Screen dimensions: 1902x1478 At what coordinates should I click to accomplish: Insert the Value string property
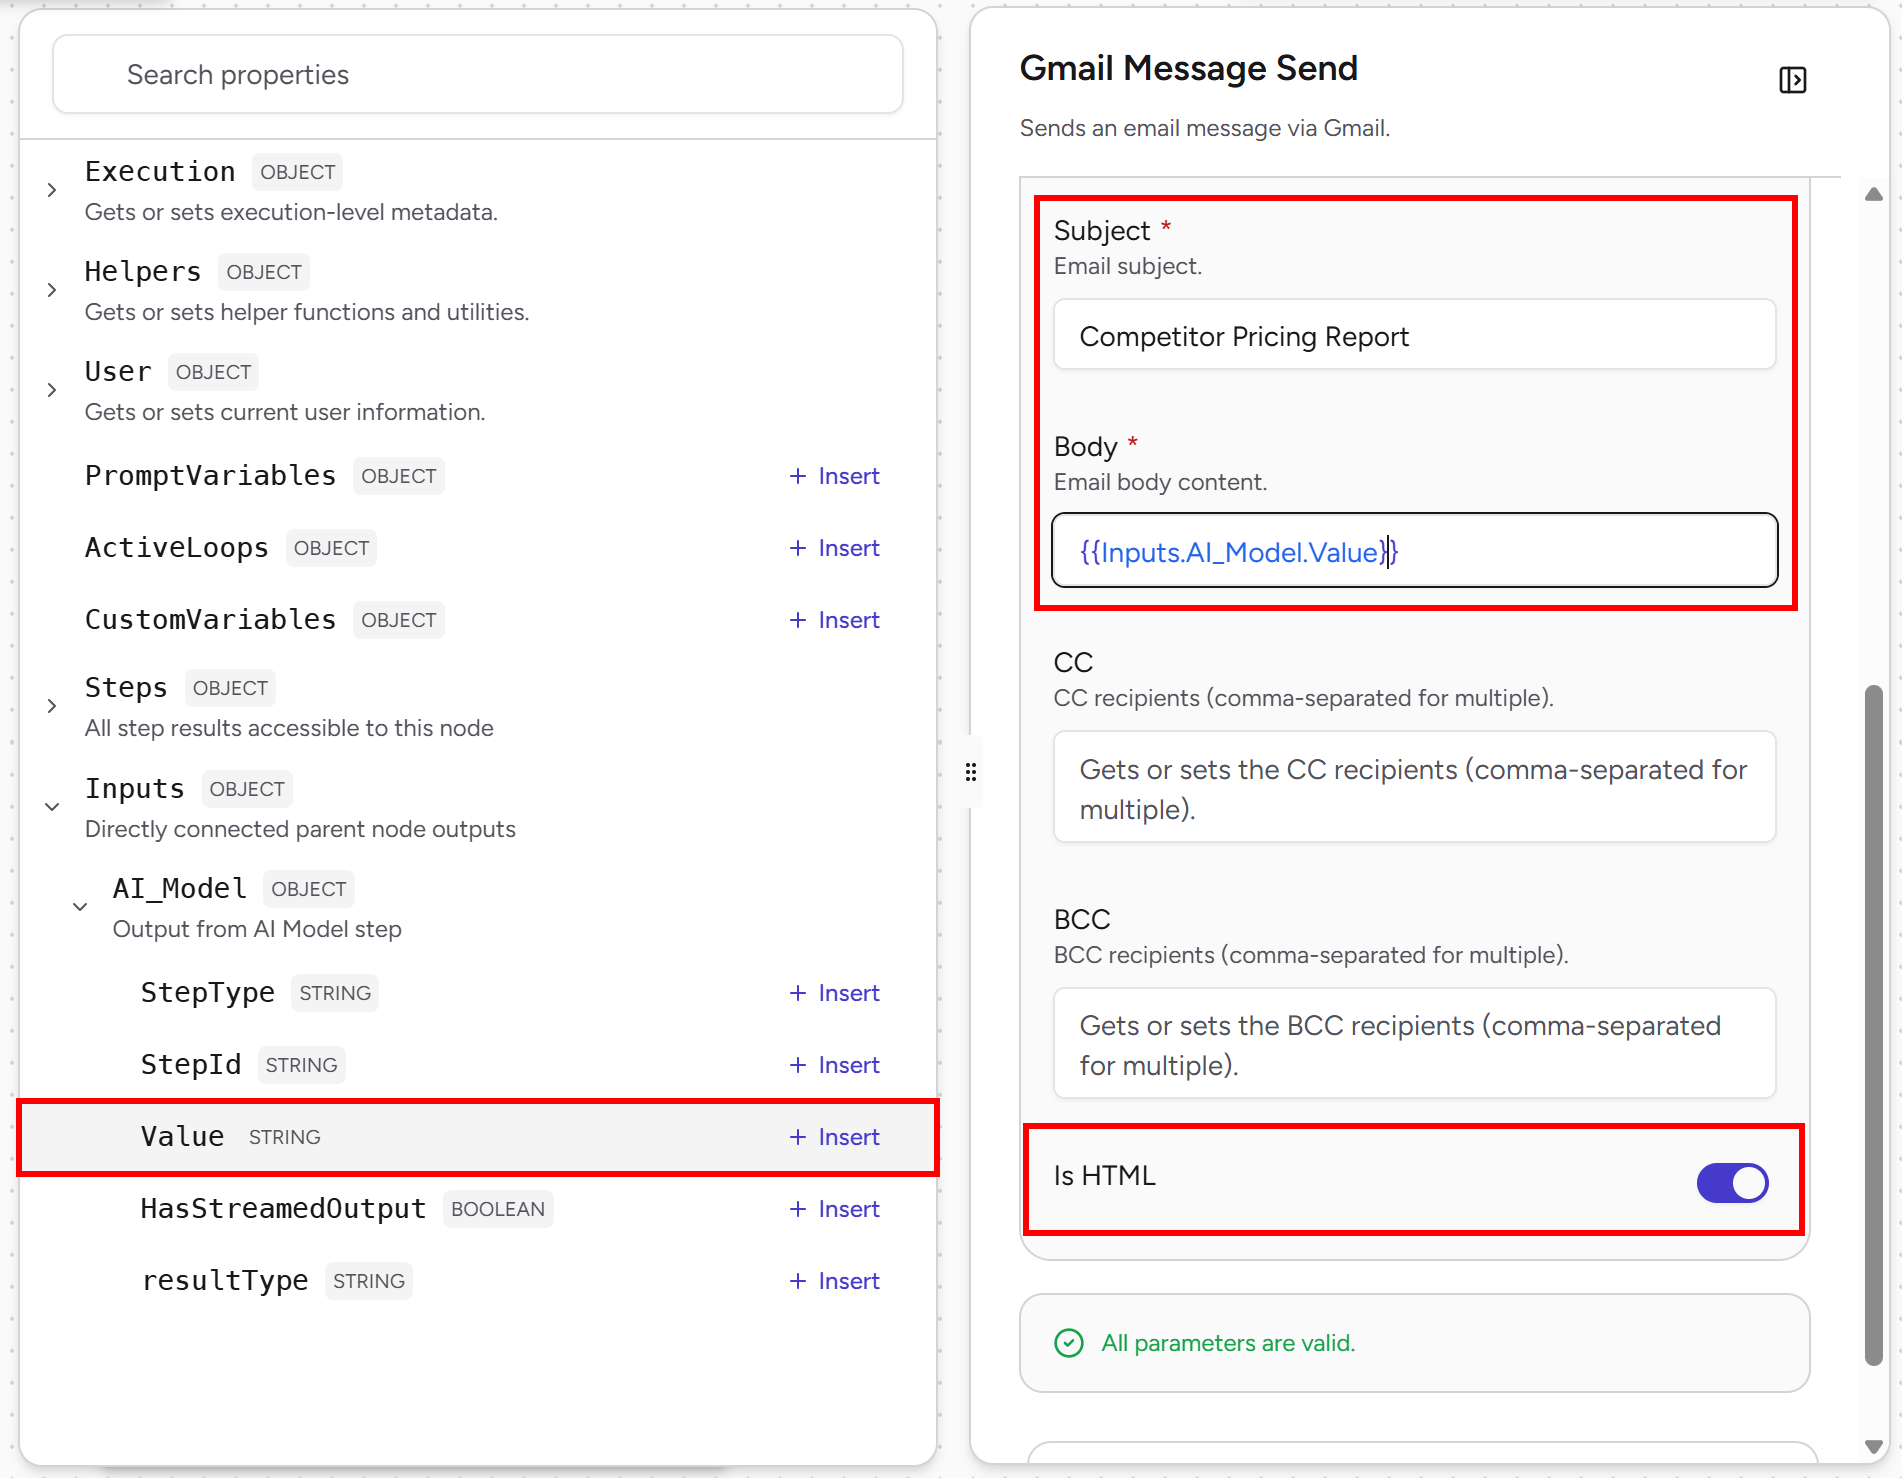tap(834, 1137)
